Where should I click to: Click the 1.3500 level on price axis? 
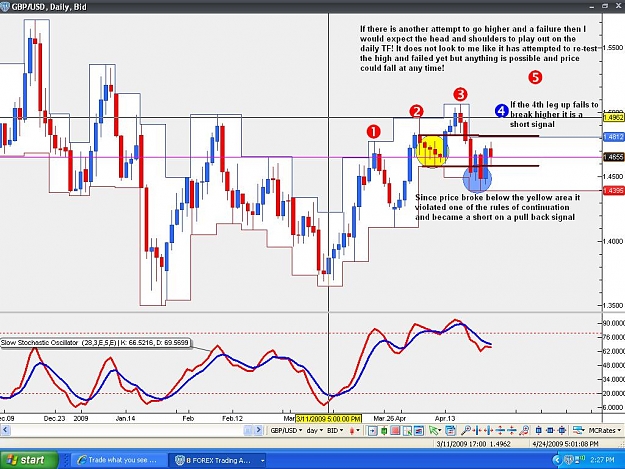(614, 305)
